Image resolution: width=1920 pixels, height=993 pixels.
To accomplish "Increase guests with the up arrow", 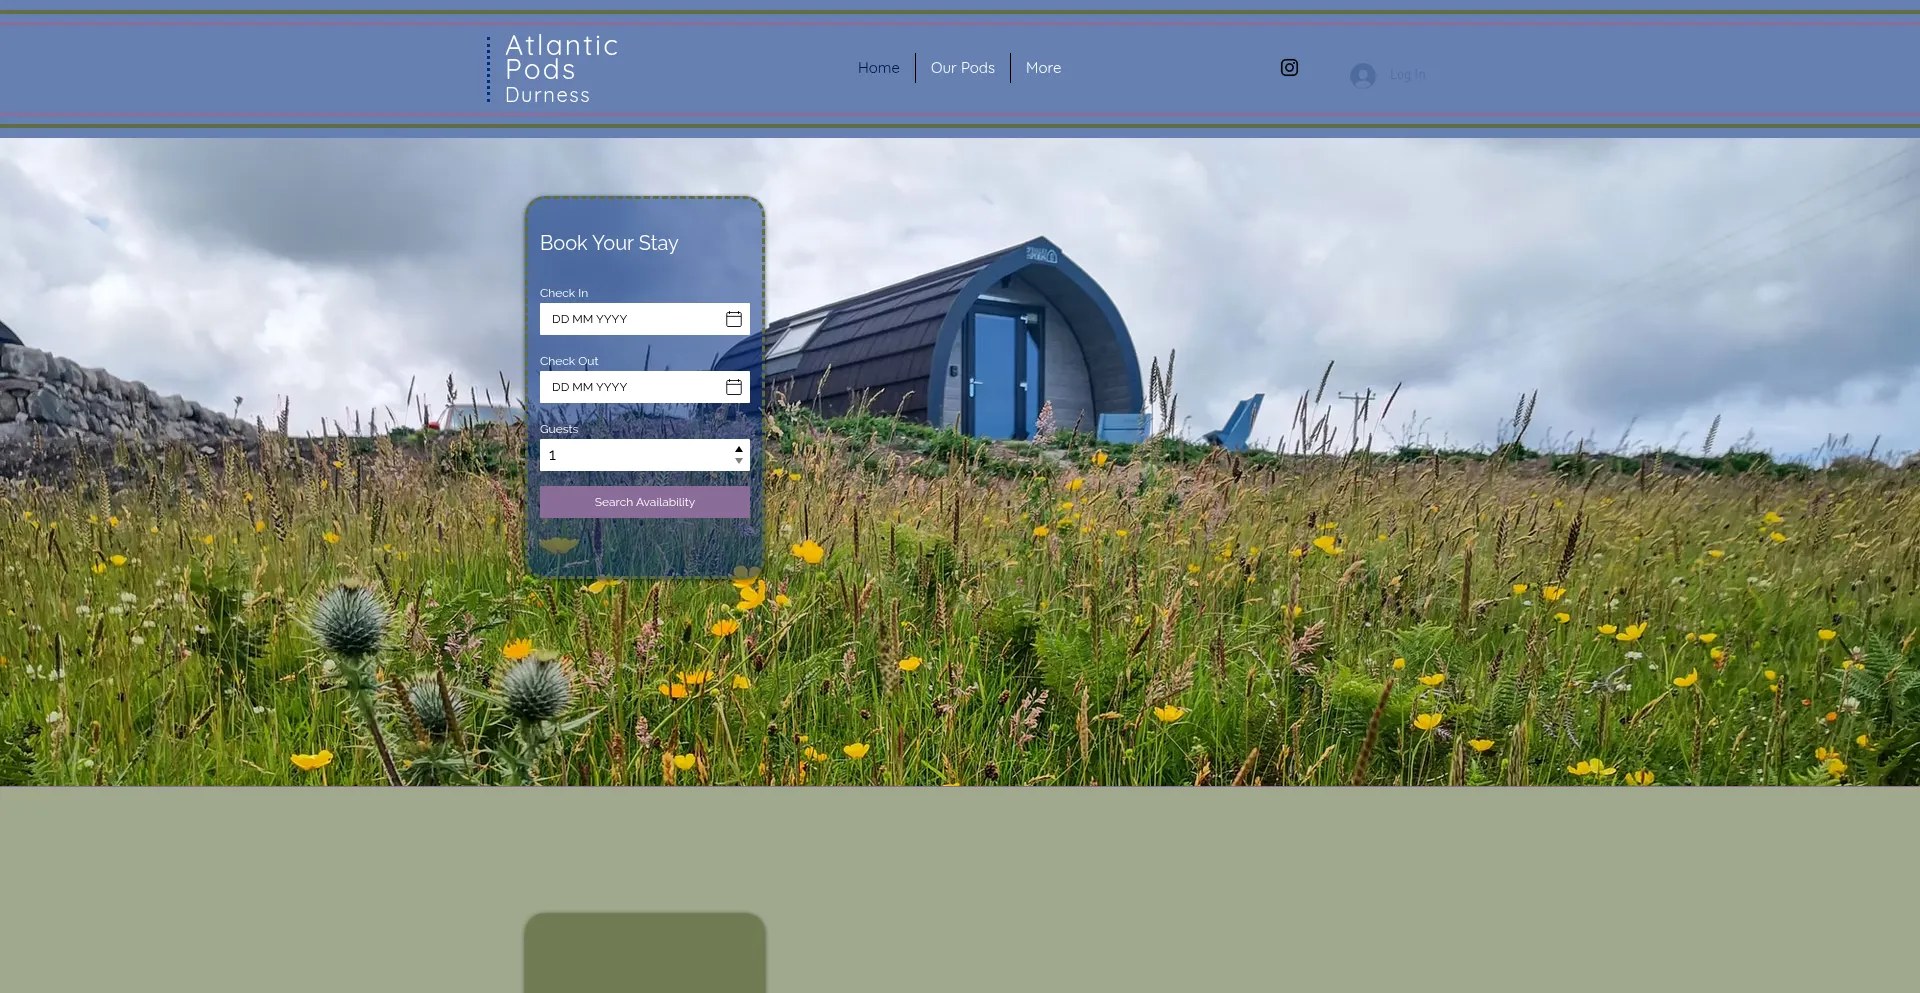I will pos(739,449).
